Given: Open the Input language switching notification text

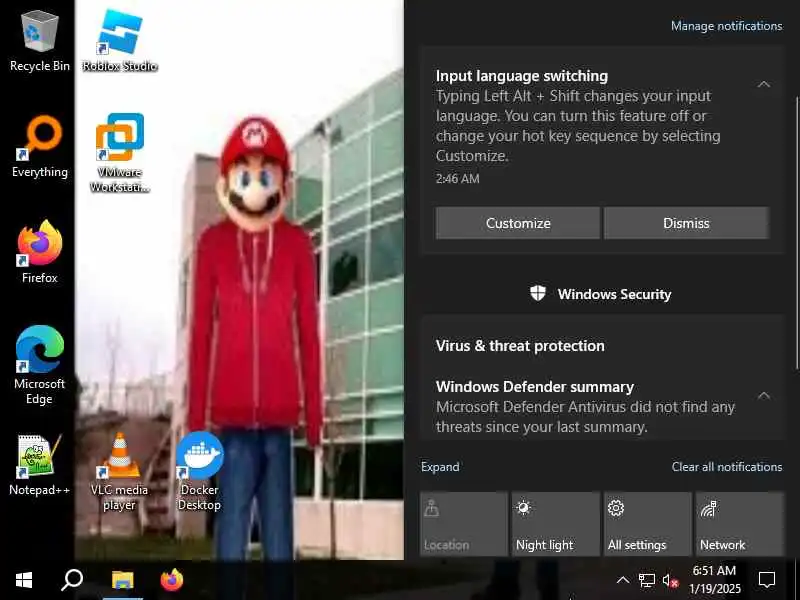Looking at the screenshot, I should 578,126.
